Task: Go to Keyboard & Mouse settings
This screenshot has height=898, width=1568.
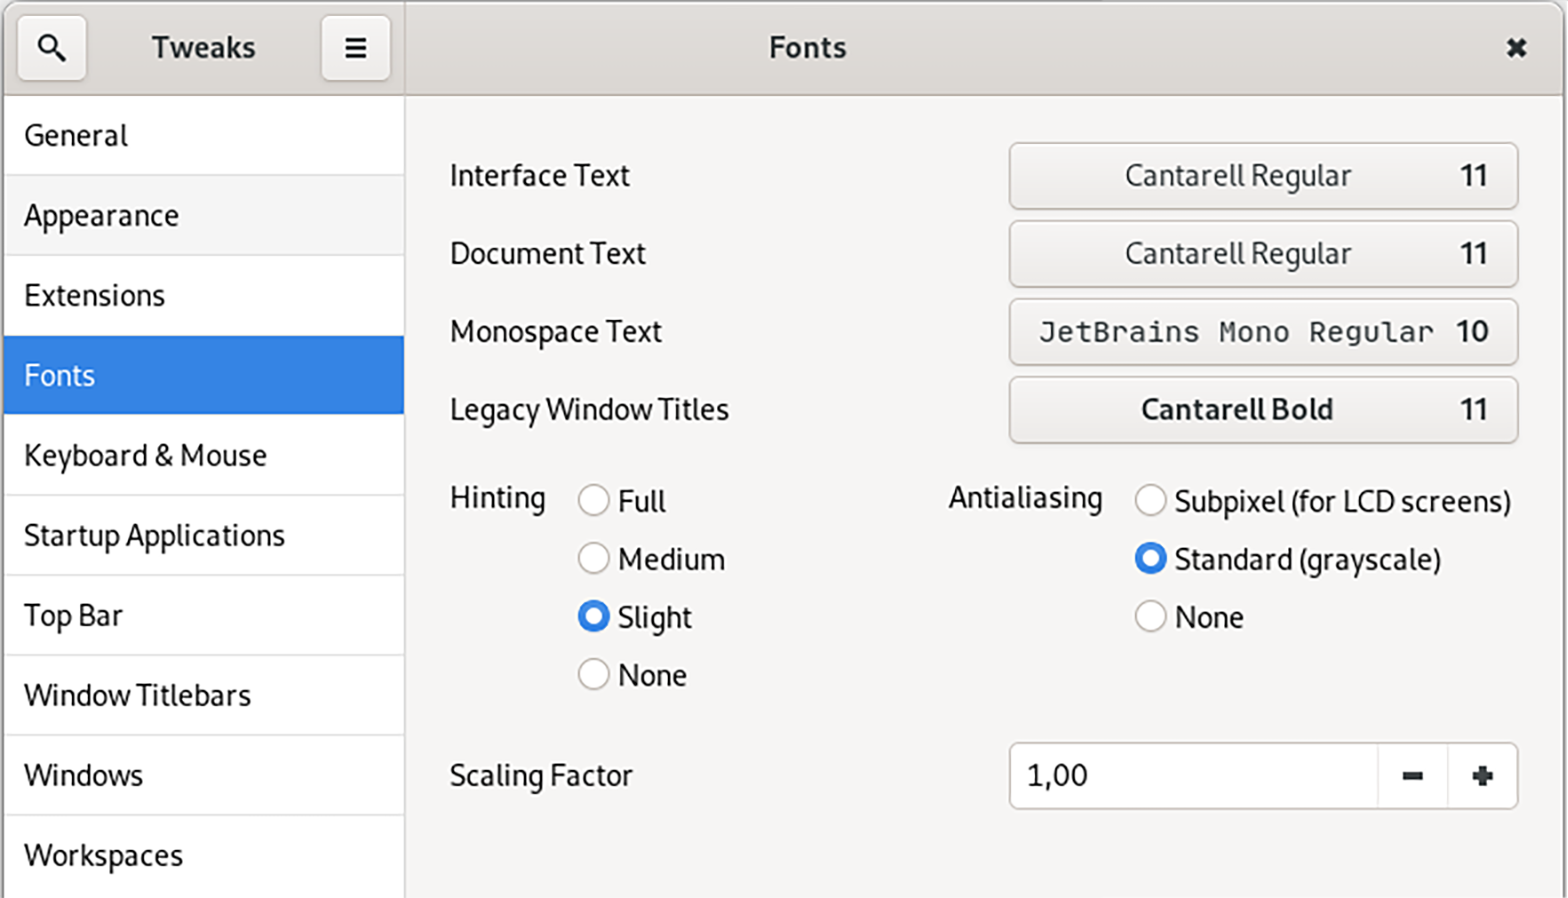Action: tap(204, 456)
